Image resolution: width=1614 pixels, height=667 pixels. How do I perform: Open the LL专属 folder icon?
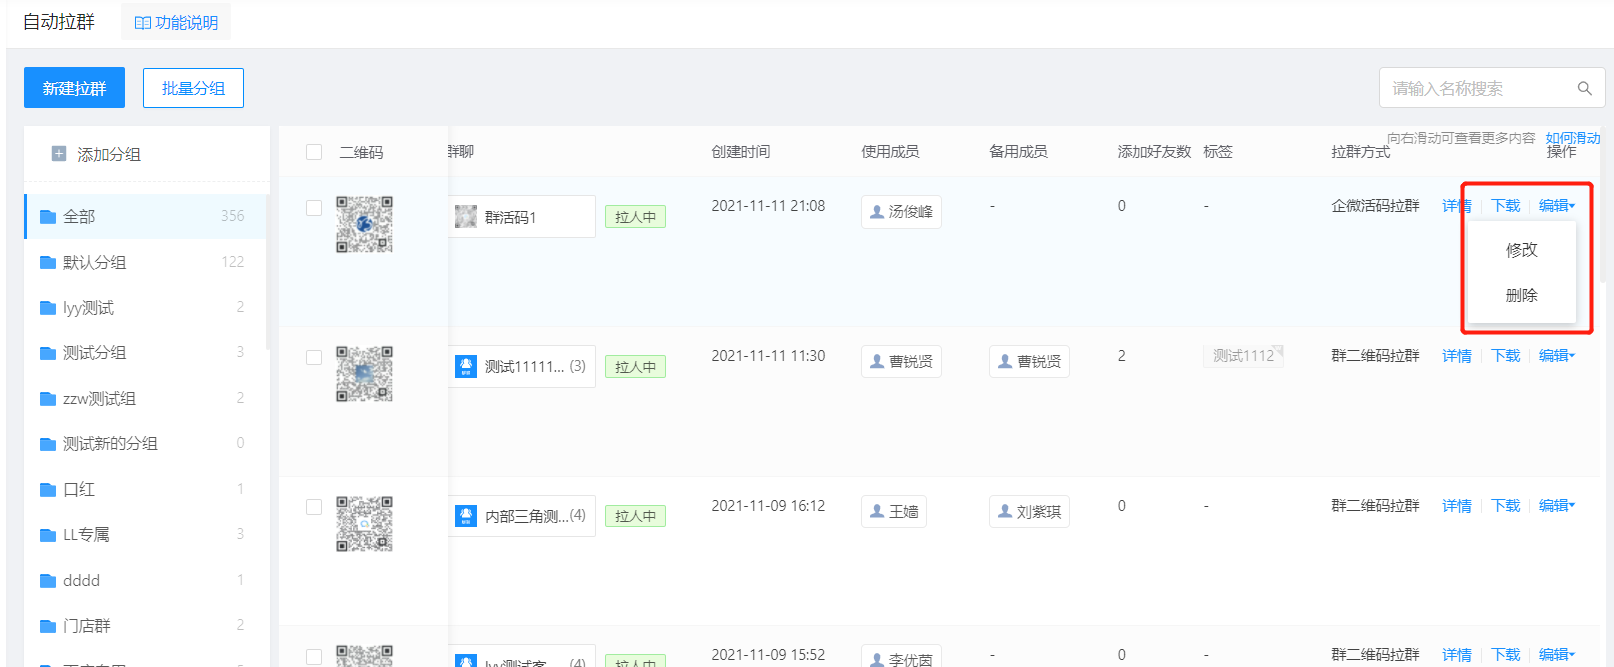pos(47,535)
